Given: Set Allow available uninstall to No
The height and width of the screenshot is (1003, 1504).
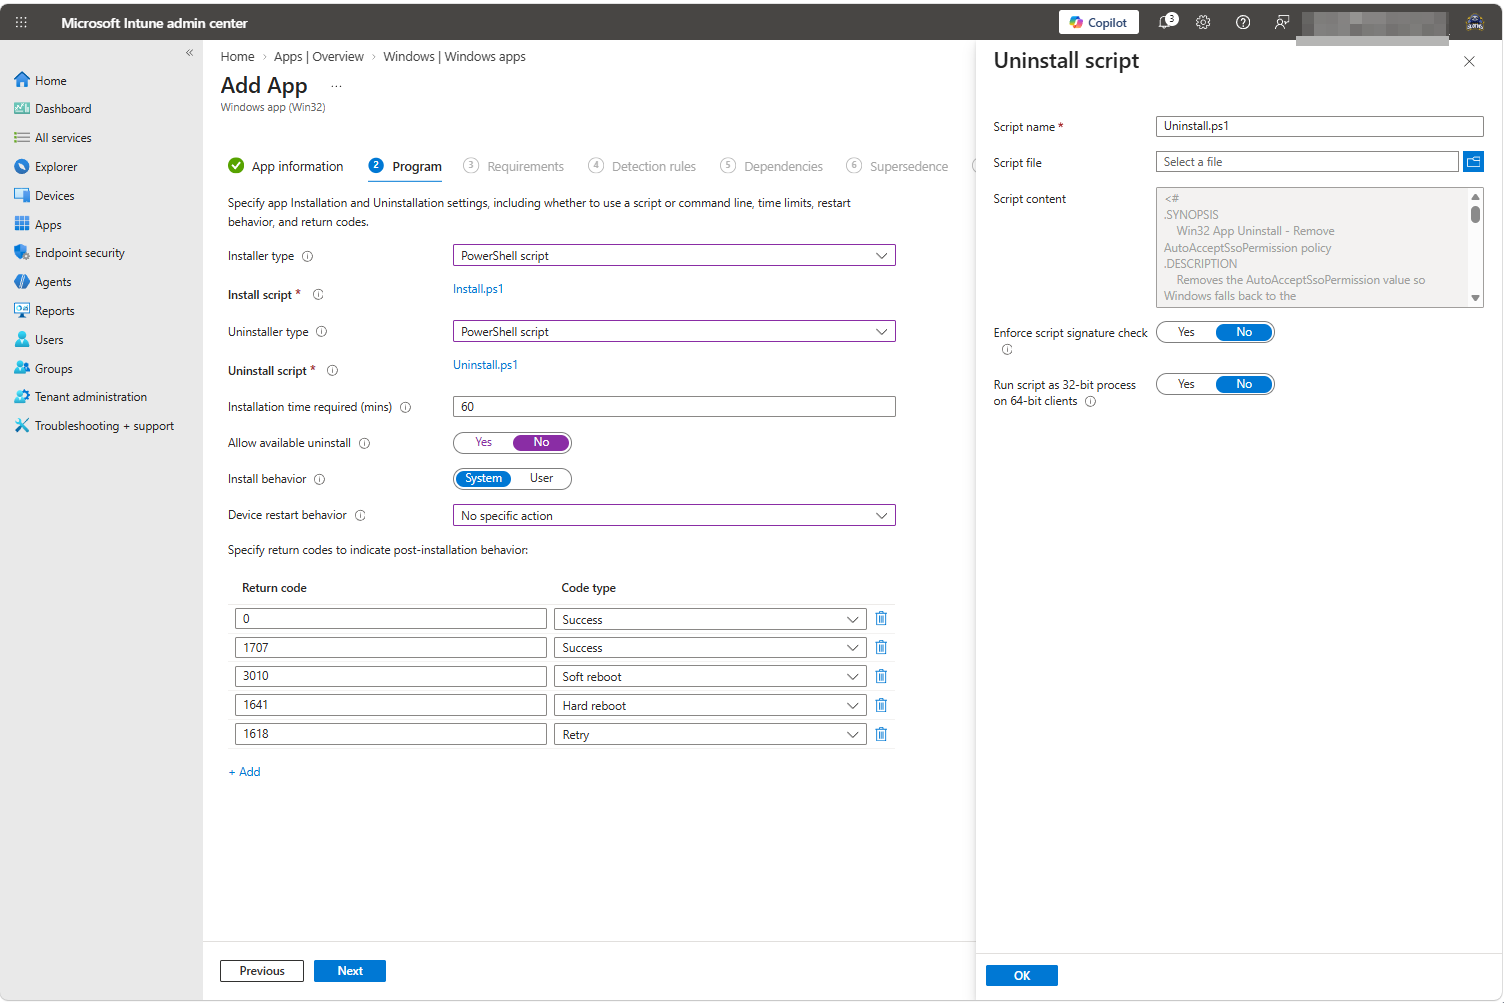Looking at the screenshot, I should tap(541, 443).
